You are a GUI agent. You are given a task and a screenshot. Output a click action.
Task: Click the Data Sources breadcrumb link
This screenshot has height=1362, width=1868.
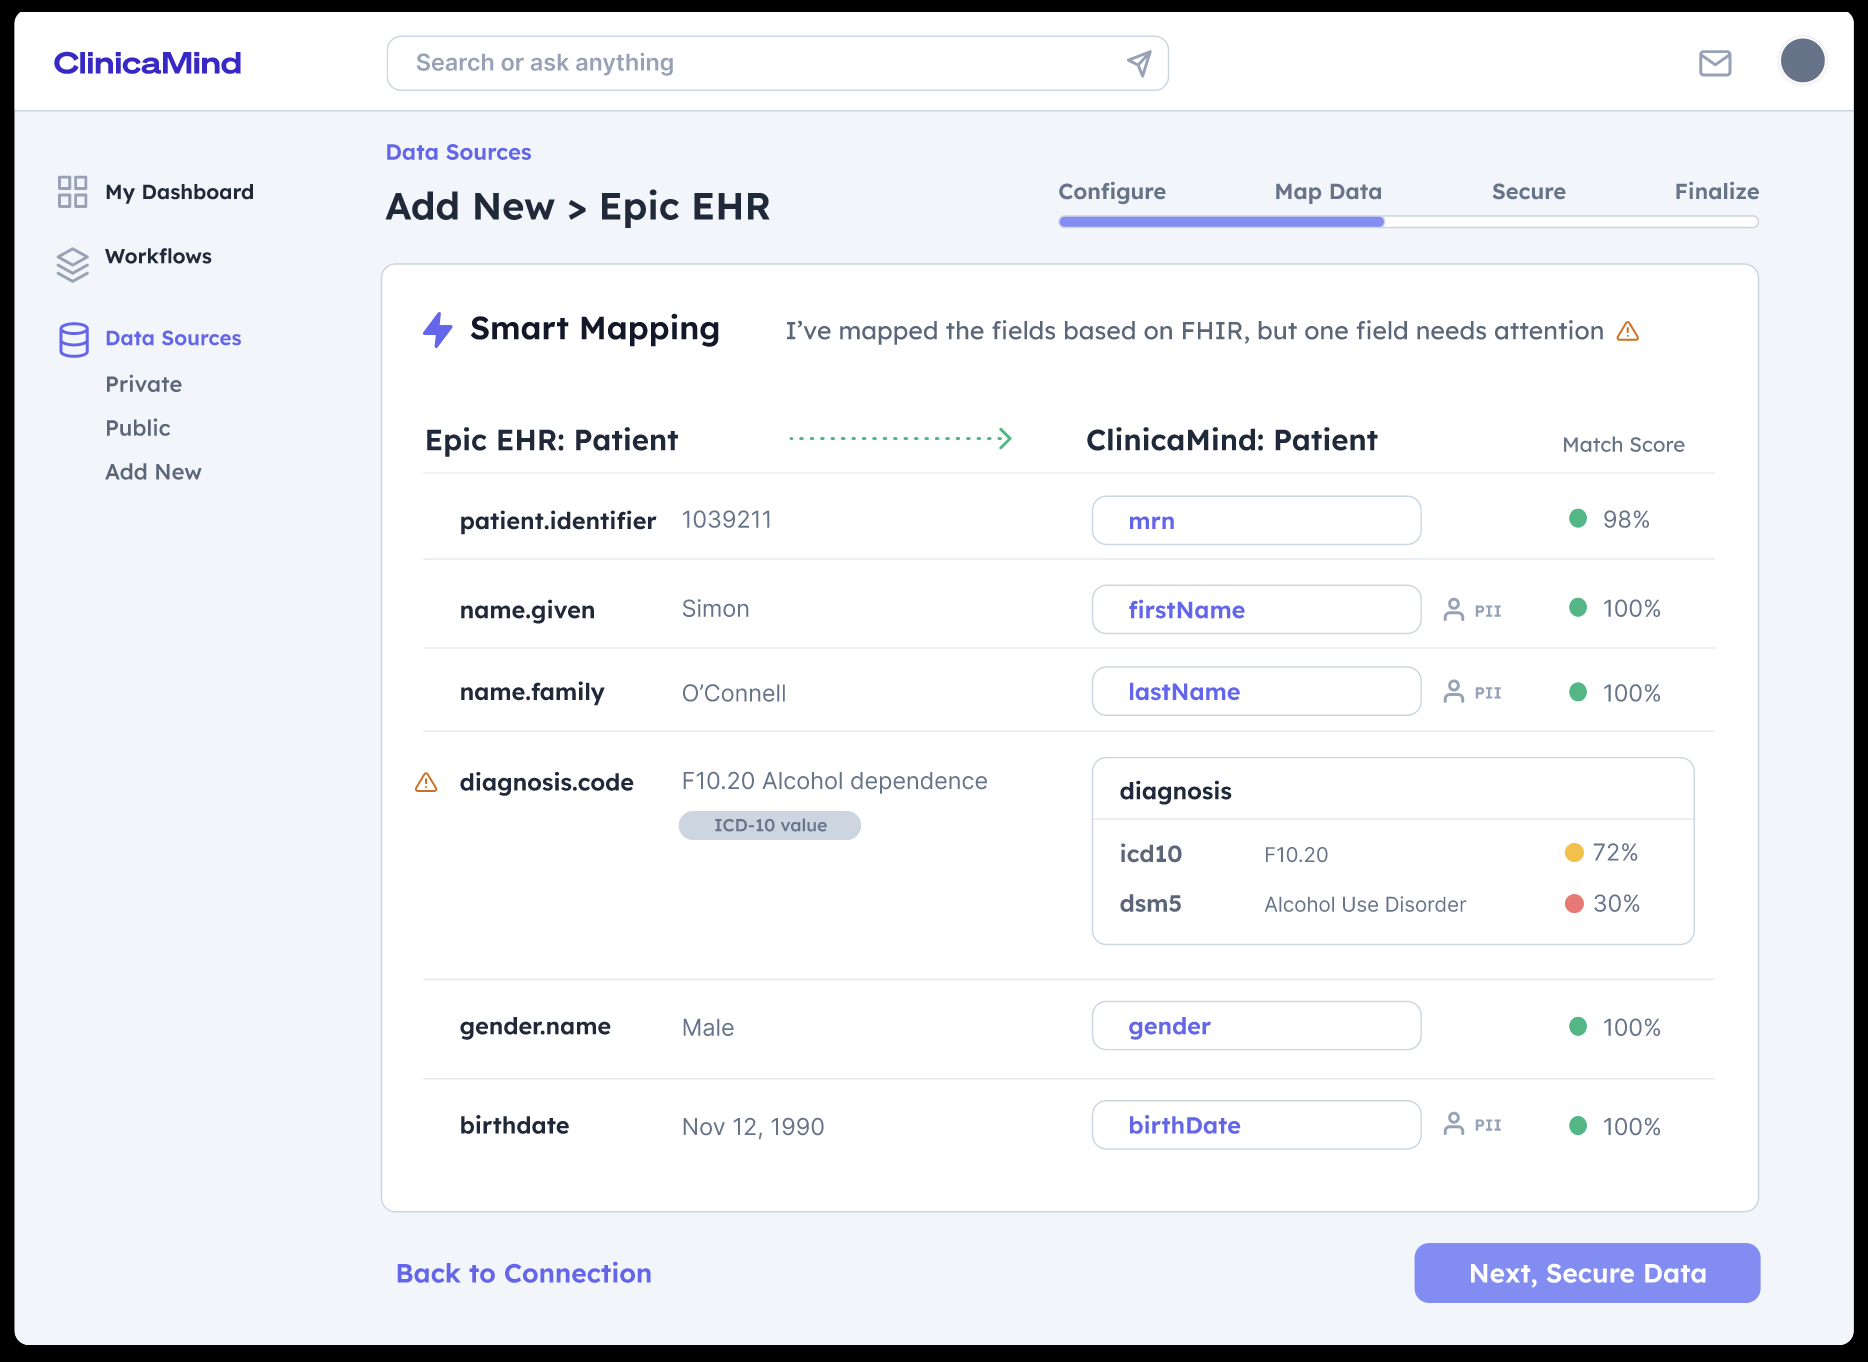tap(459, 152)
